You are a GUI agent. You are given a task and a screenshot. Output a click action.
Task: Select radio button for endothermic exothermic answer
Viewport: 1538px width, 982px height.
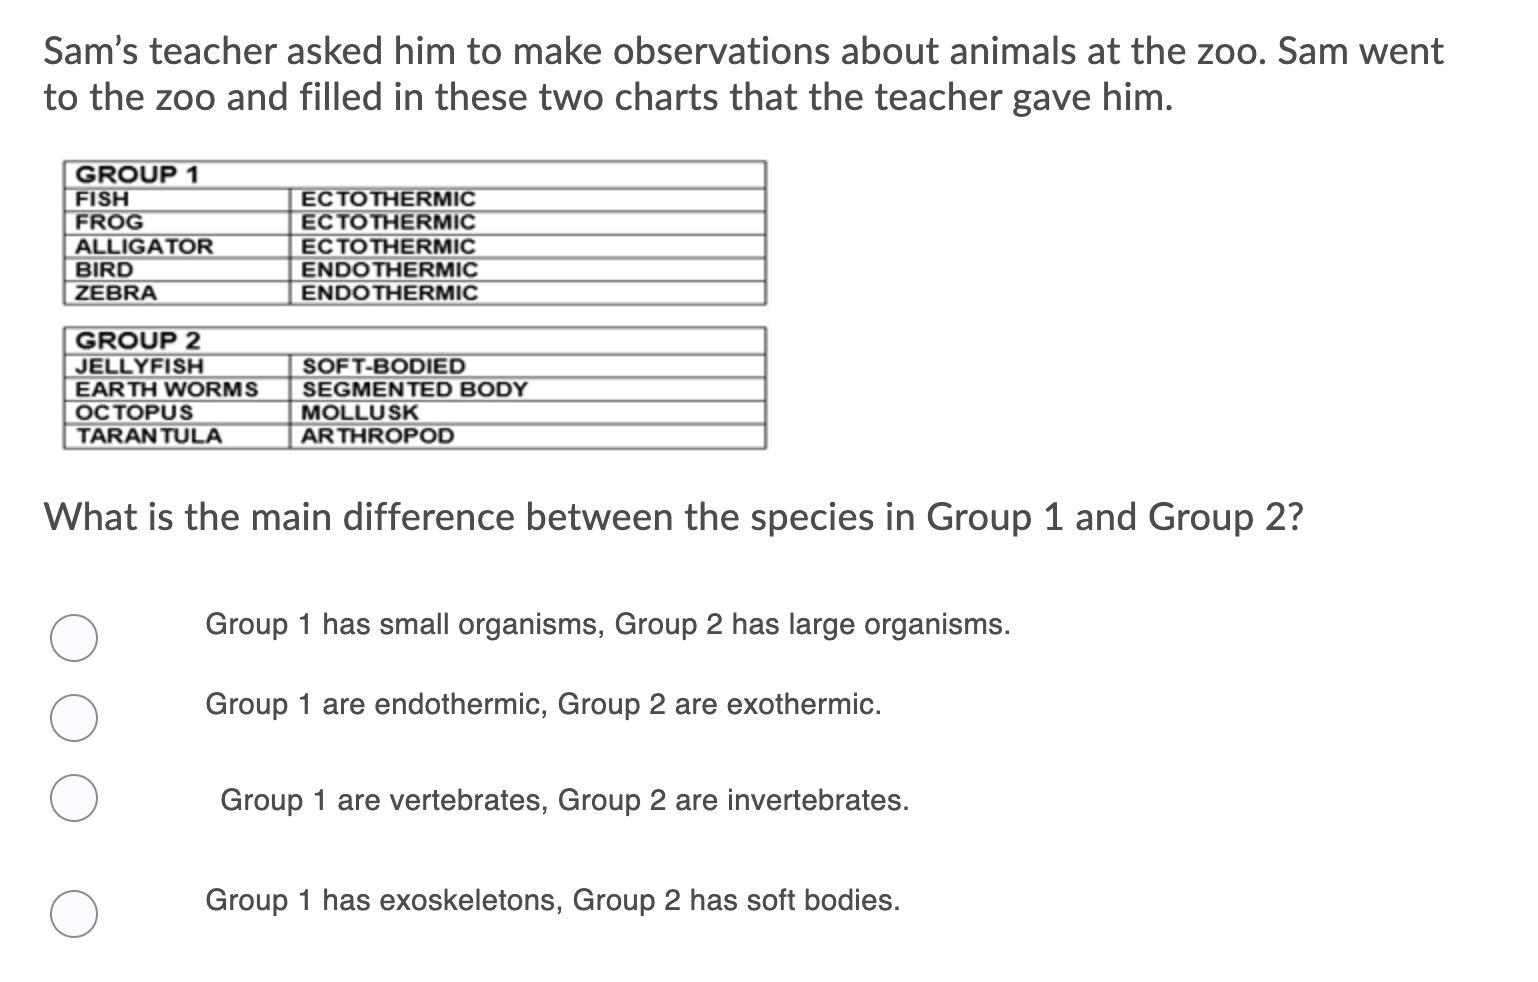73,718
